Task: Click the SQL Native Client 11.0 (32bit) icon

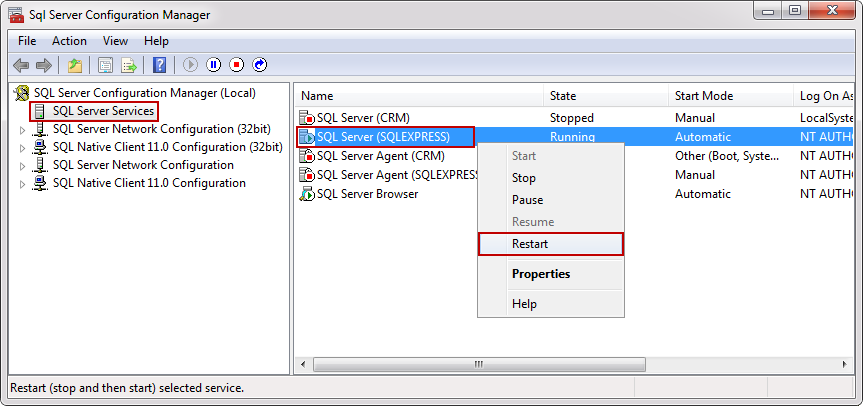Action: [x=40, y=147]
